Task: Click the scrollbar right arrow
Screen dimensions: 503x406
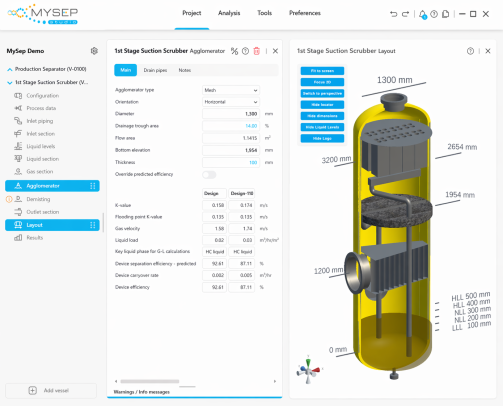Action: pyautogui.click(x=275, y=381)
